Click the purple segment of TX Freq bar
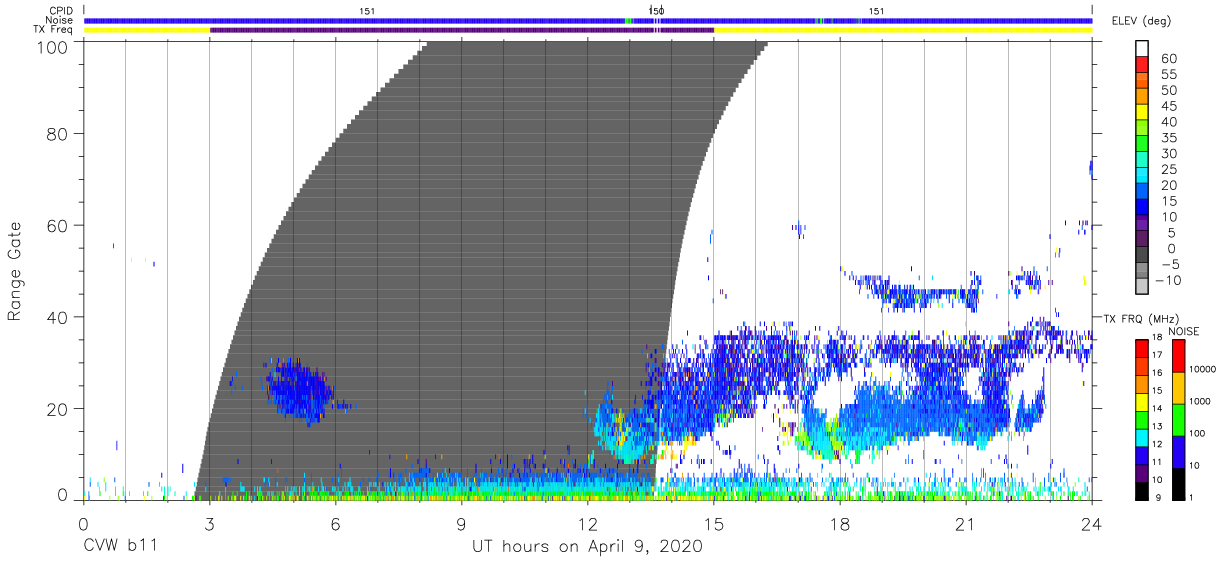This screenshot has height=567, width=1228. 462,30
